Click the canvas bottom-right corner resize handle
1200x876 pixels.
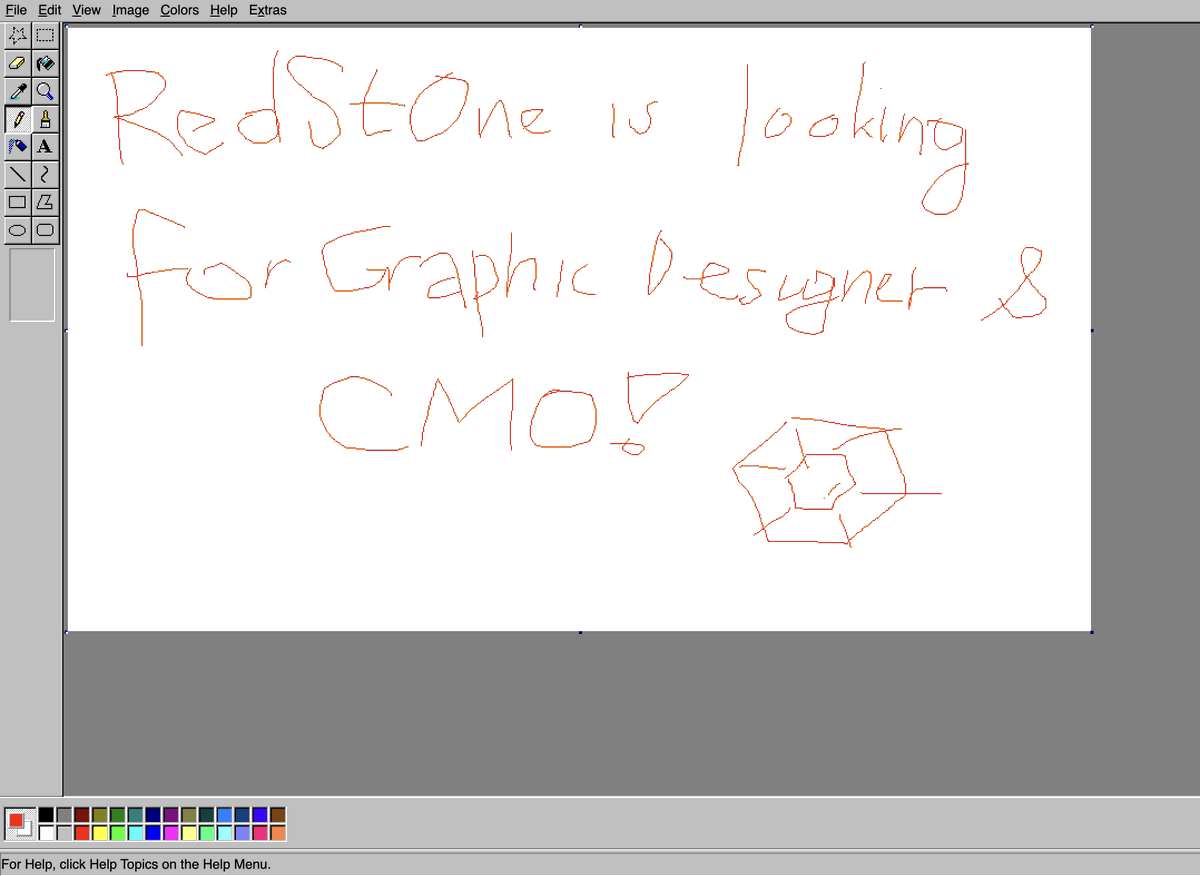1092,632
